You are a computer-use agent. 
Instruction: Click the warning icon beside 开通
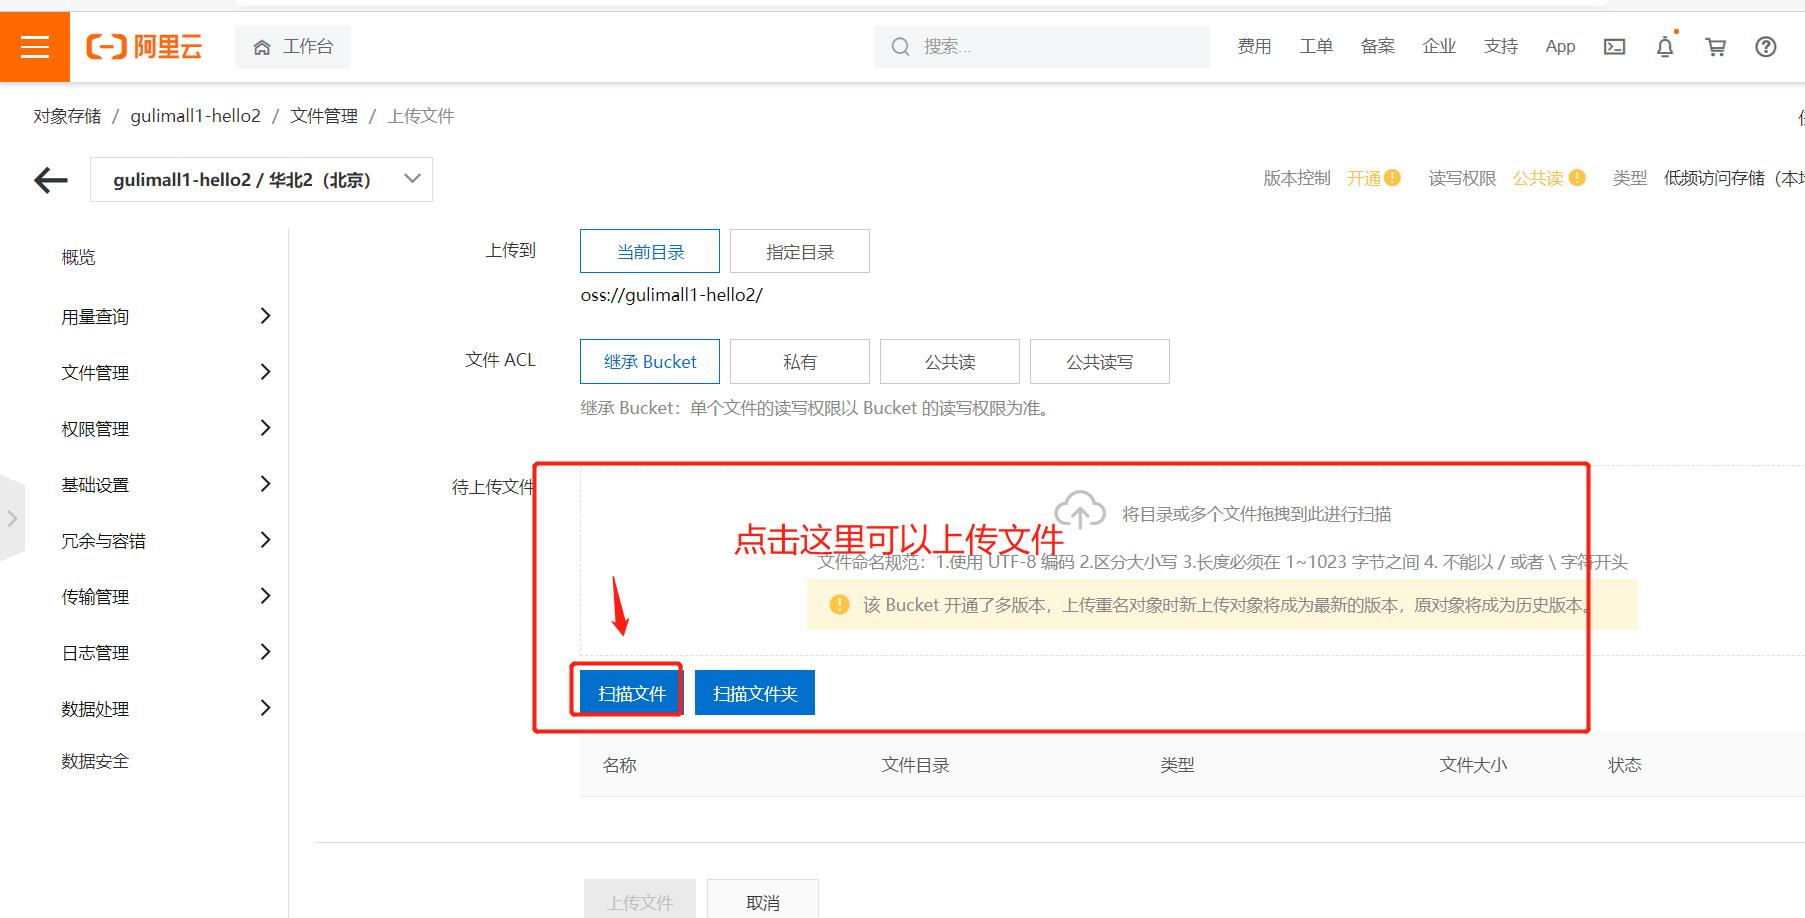[1393, 178]
